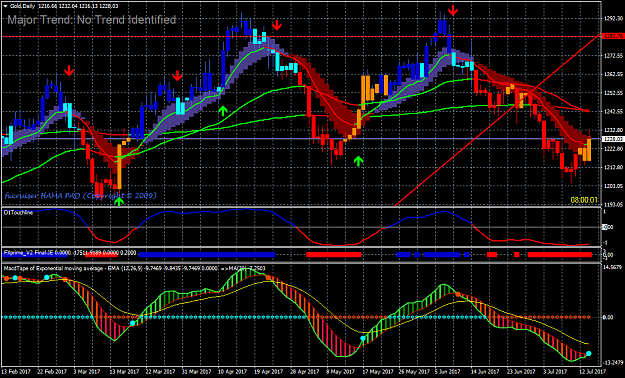Click the orange MACD signal dot near 5 Jun
This screenshot has width=625, height=378.
[458, 294]
